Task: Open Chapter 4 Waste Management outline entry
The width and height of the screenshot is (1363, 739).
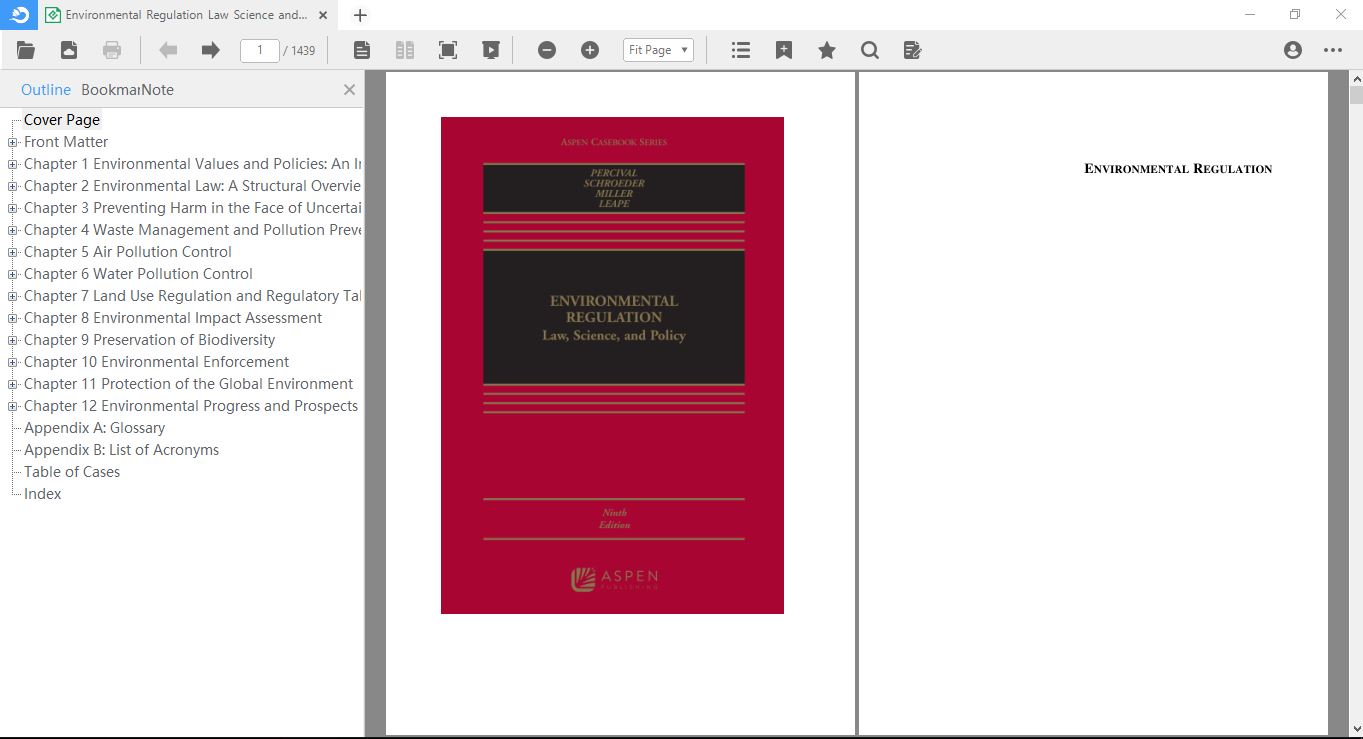Action: point(192,230)
